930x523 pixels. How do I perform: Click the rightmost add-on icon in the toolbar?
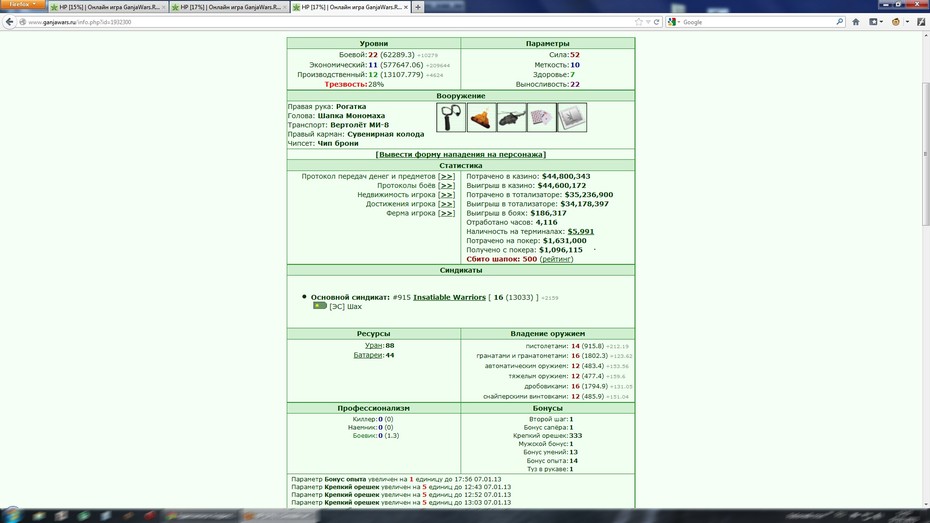922,22
